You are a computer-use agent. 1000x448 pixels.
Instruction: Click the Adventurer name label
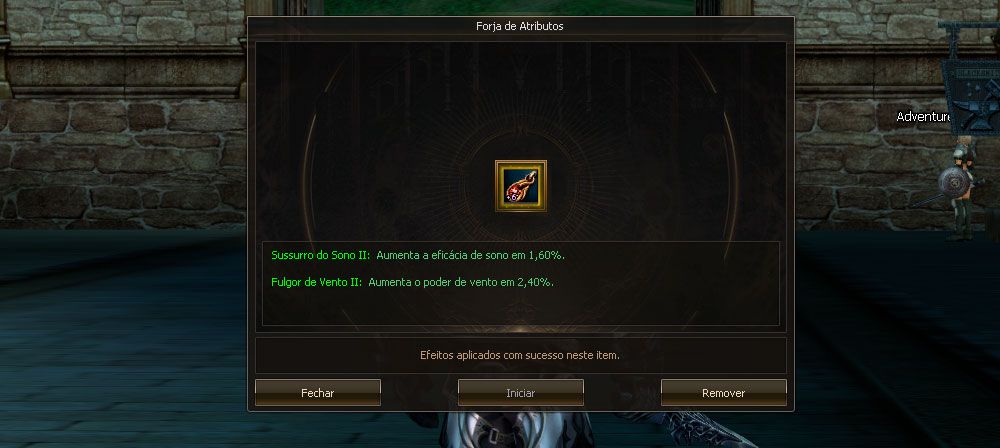click(923, 117)
